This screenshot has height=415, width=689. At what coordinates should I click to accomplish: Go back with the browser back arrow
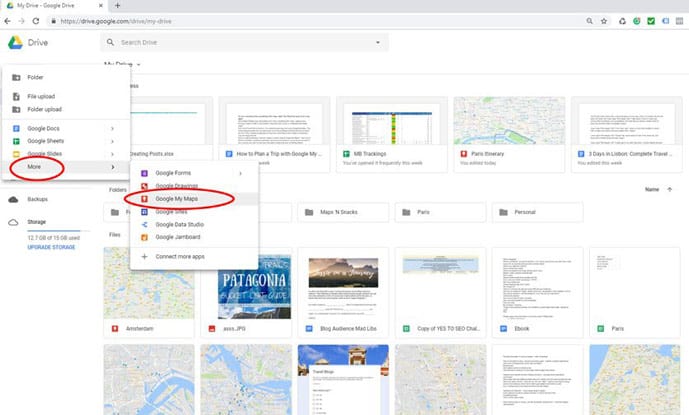[x=7, y=21]
